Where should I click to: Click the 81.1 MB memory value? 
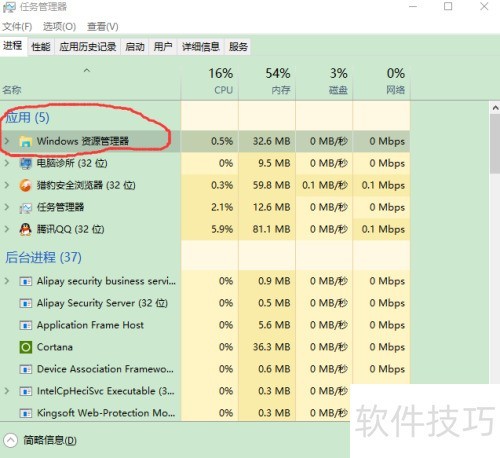(x=271, y=229)
